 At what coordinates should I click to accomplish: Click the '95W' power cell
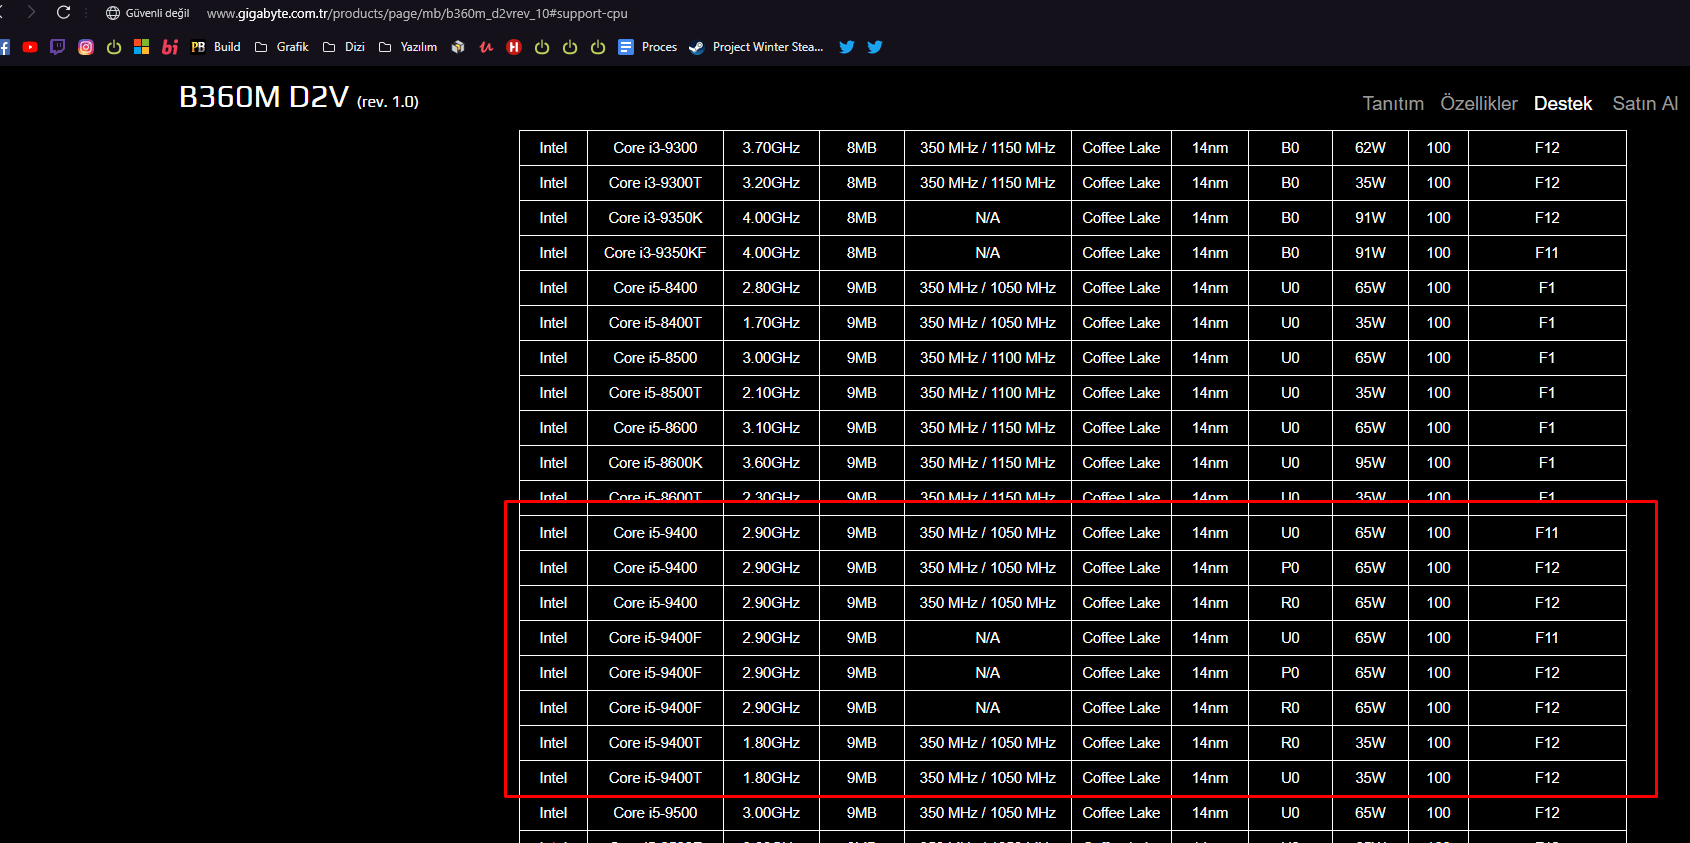coord(1370,463)
